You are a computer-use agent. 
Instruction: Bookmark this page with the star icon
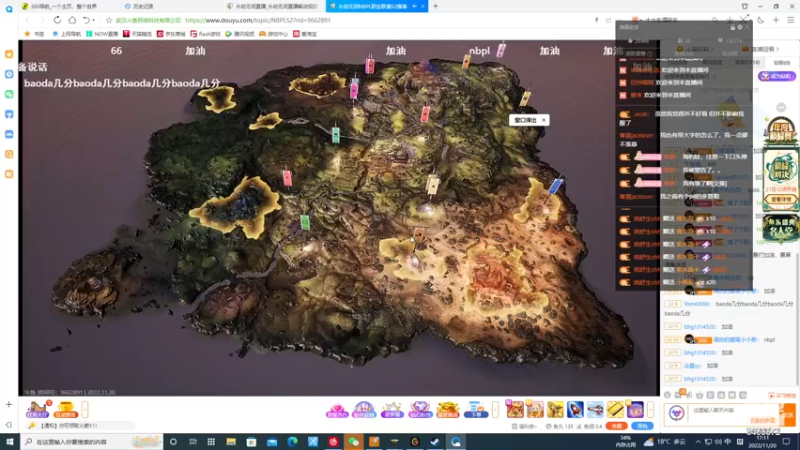click(109, 20)
